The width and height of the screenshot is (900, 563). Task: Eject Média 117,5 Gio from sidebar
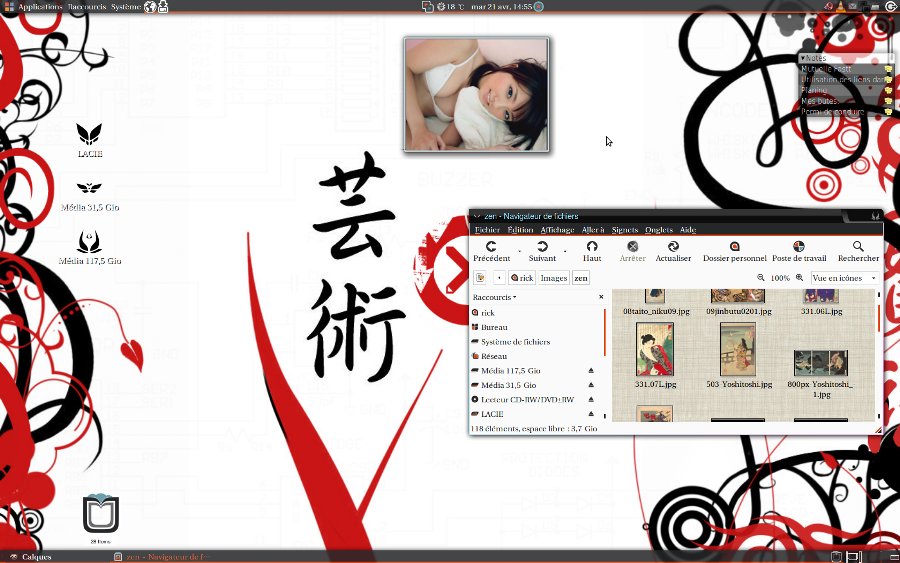(x=591, y=371)
